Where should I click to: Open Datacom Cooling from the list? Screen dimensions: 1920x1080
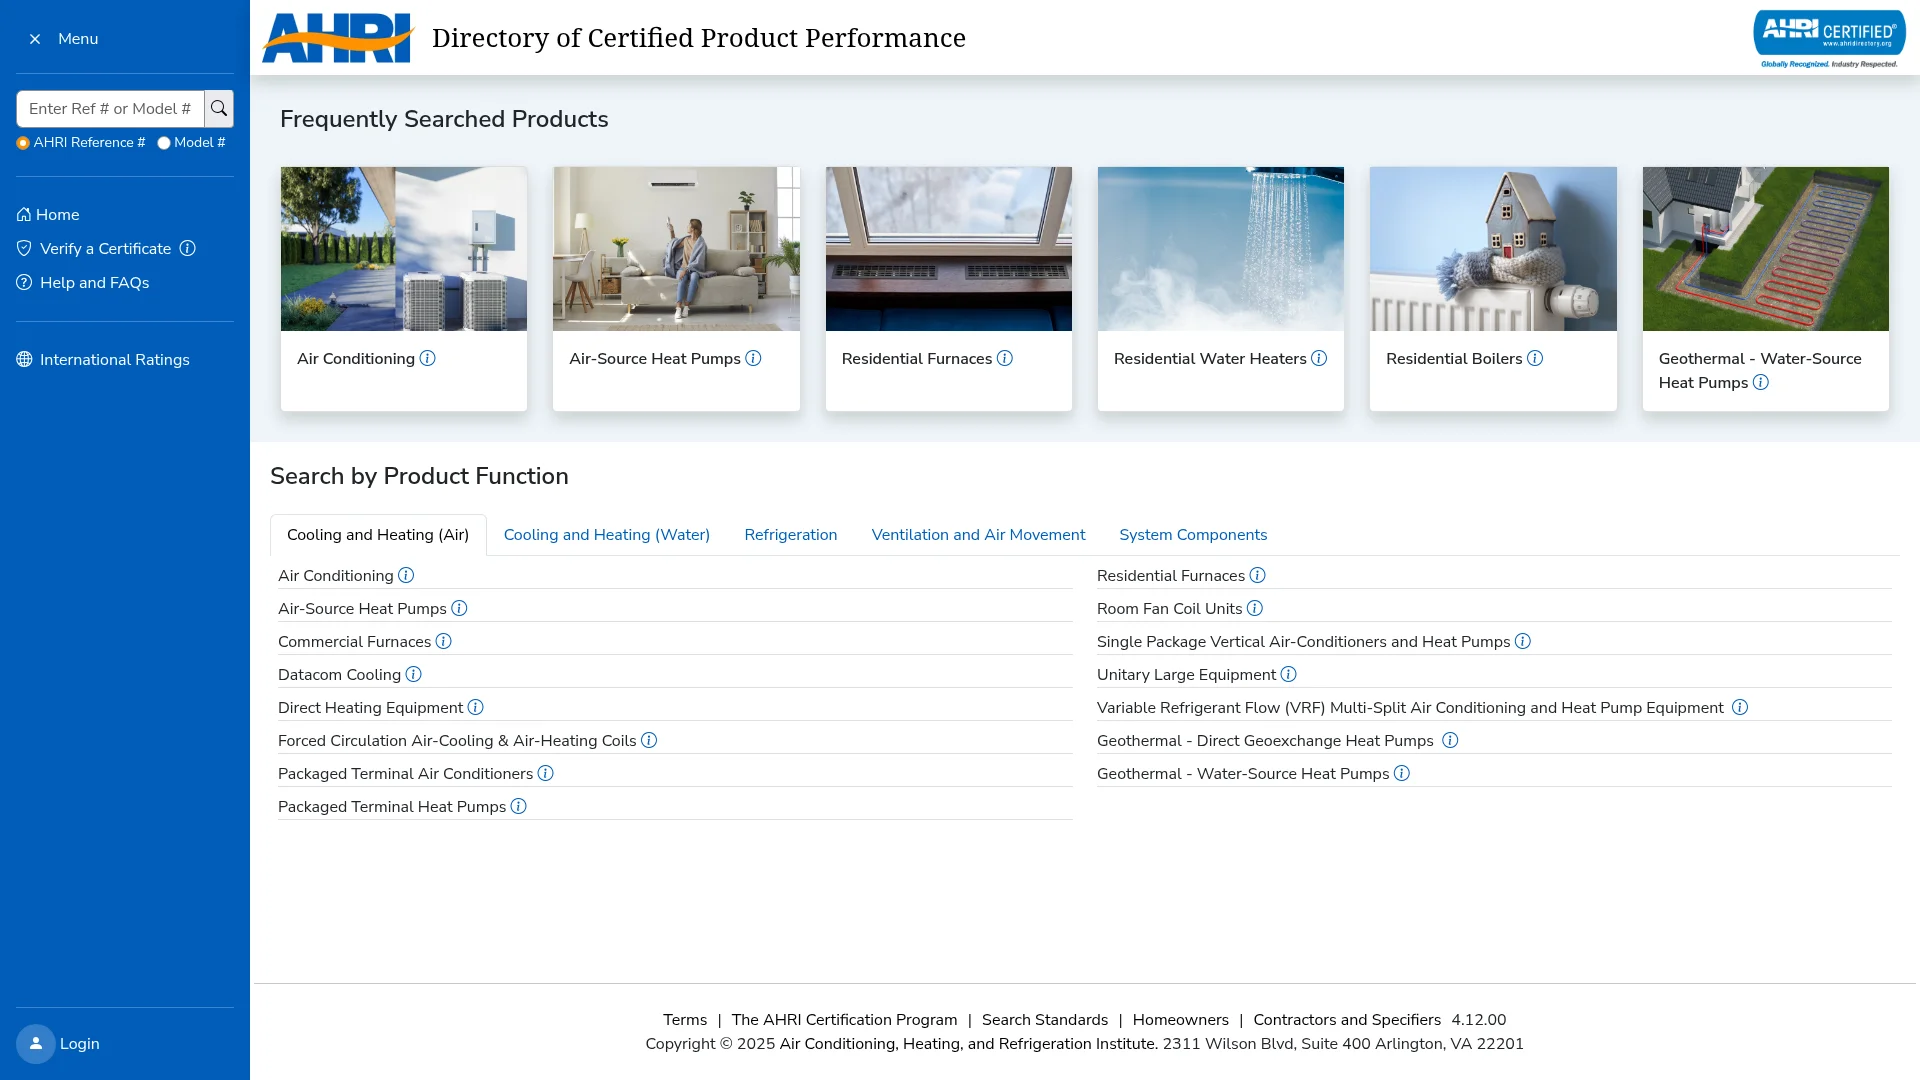pos(339,675)
